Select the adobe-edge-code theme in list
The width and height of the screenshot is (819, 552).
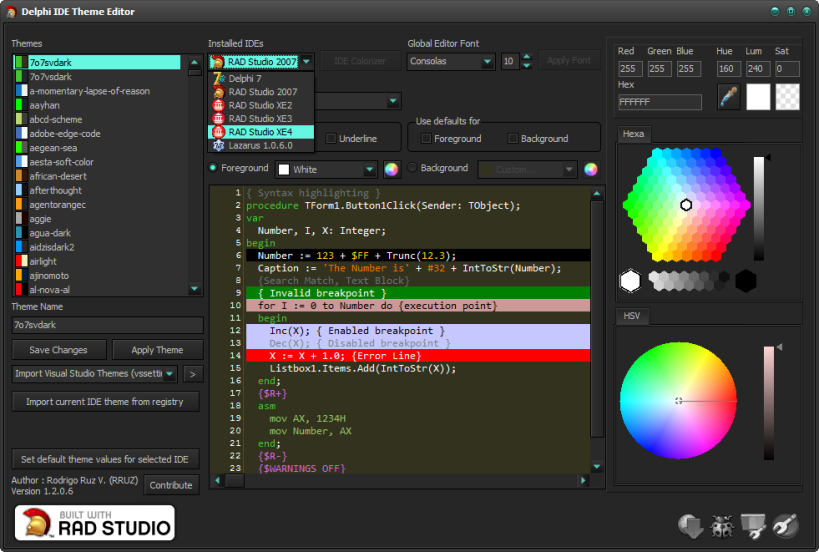[65, 133]
